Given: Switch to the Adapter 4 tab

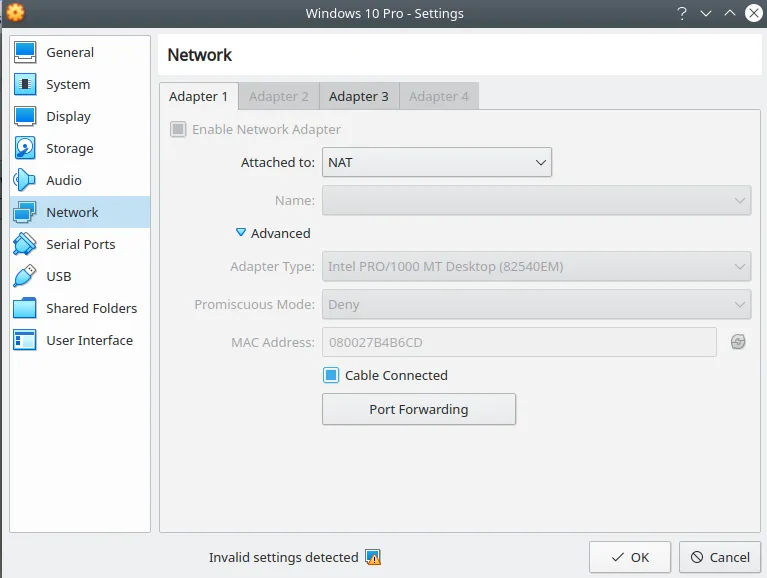Looking at the screenshot, I should tap(439, 96).
